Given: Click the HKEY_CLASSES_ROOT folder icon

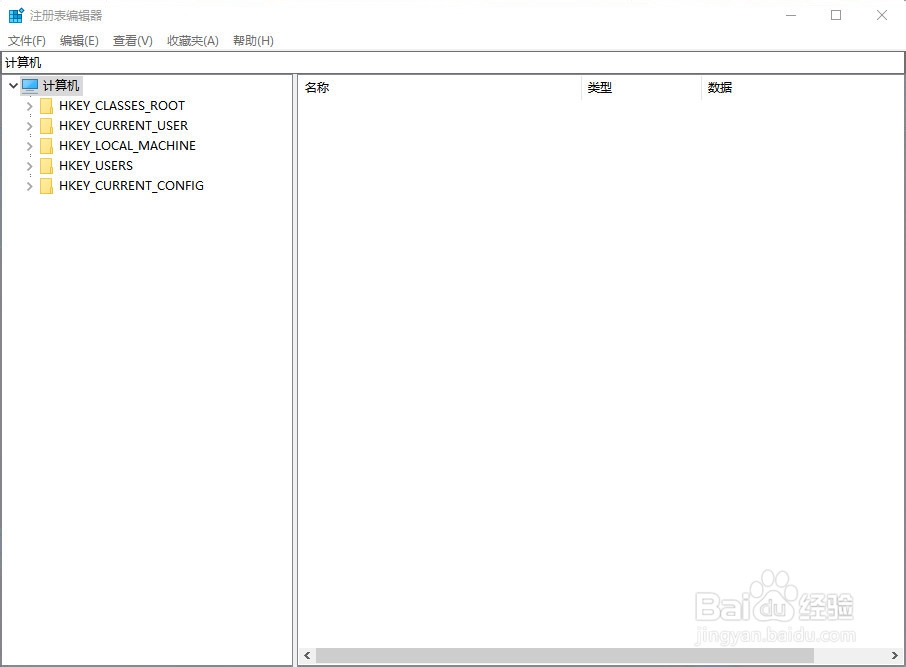Looking at the screenshot, I should [47, 105].
